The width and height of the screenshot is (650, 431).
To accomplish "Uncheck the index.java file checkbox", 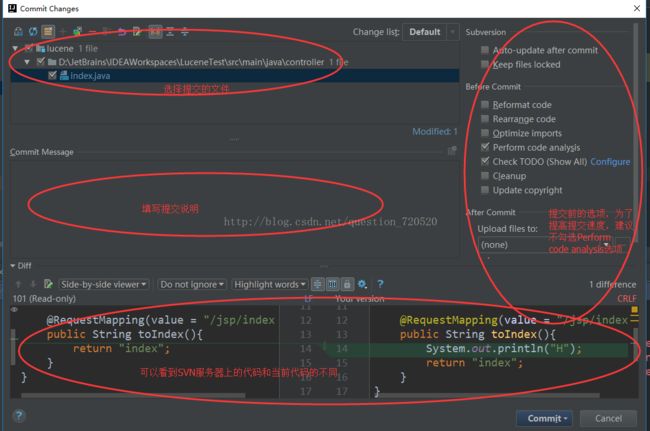I will (52, 75).
